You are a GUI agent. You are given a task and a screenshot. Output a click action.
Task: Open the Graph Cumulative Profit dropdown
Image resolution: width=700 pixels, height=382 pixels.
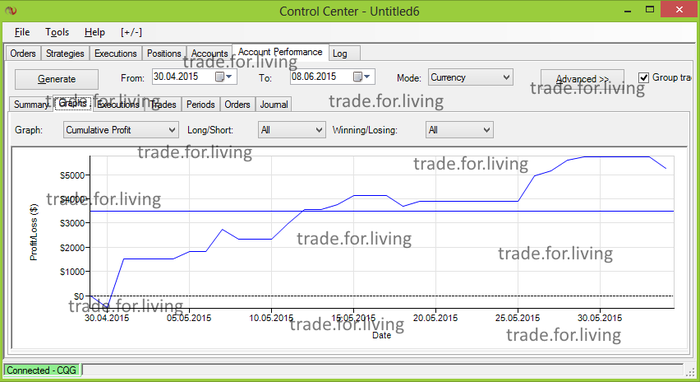coord(172,130)
